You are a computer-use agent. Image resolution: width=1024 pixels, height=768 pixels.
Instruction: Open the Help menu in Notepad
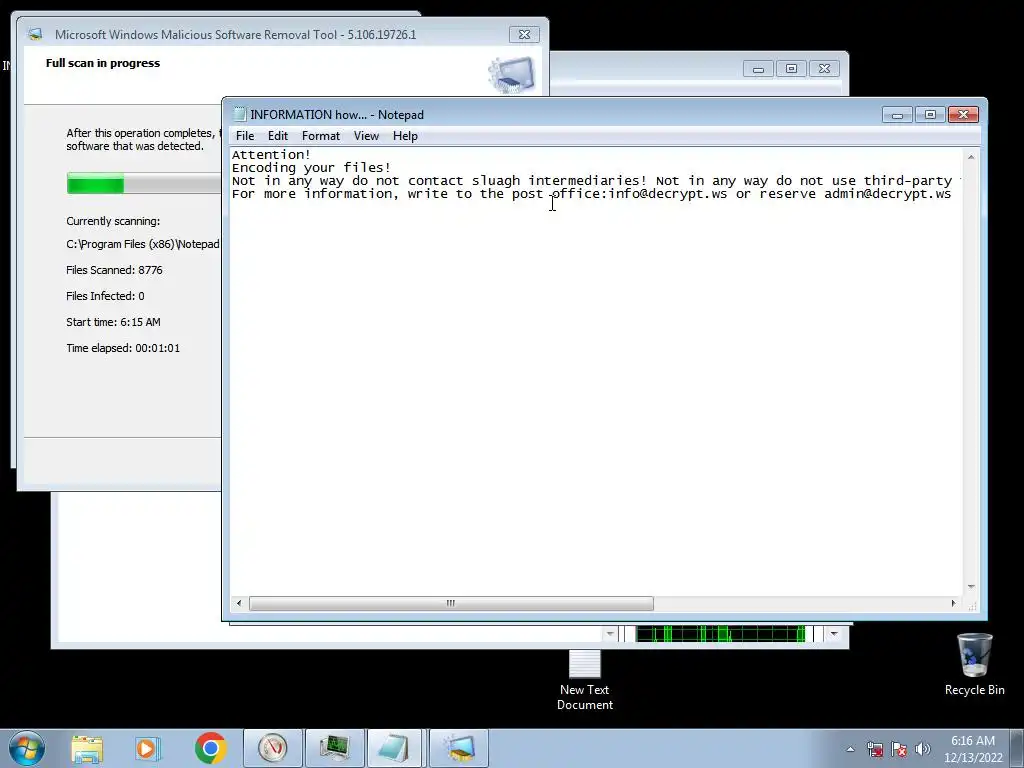click(x=405, y=136)
